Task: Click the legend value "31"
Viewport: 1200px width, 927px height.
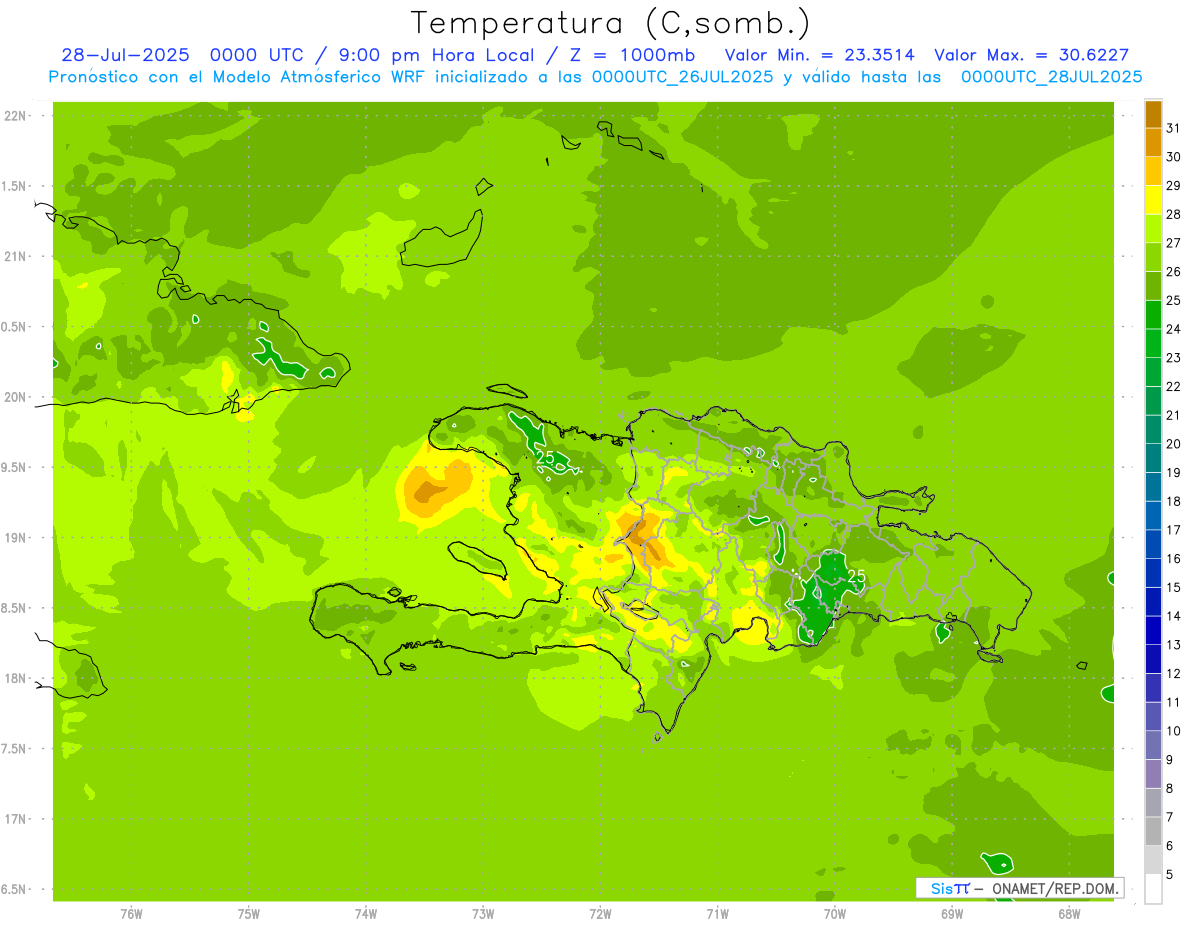Action: [x=1173, y=127]
